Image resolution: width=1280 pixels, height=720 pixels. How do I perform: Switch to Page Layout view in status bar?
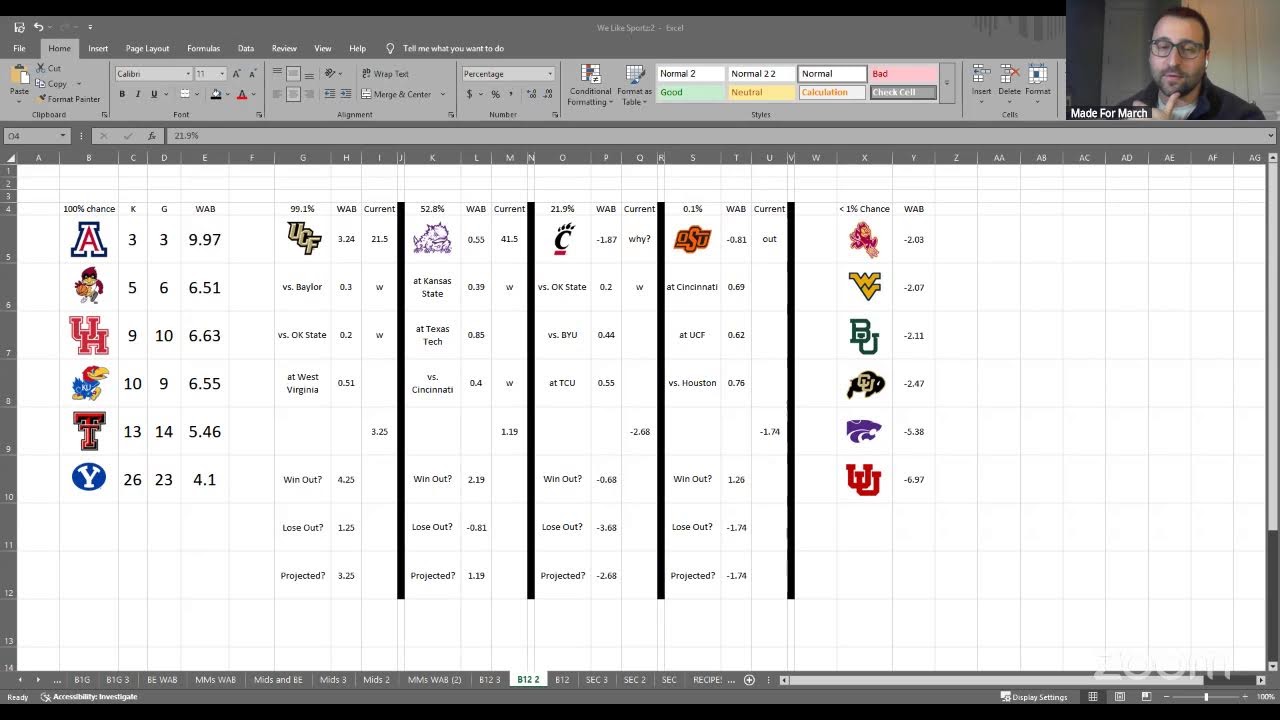1119,697
